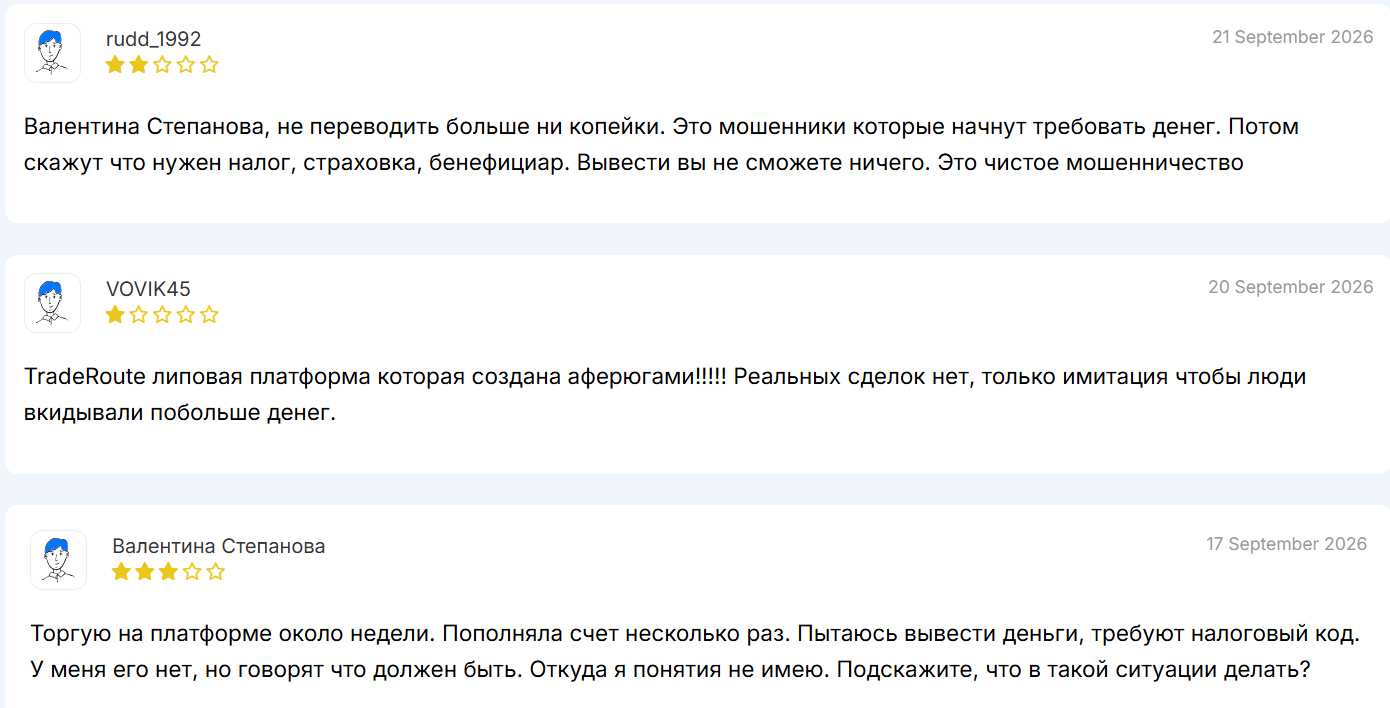Click Валентина Степанова's three-star rating
1390x708 pixels.
click(x=169, y=572)
